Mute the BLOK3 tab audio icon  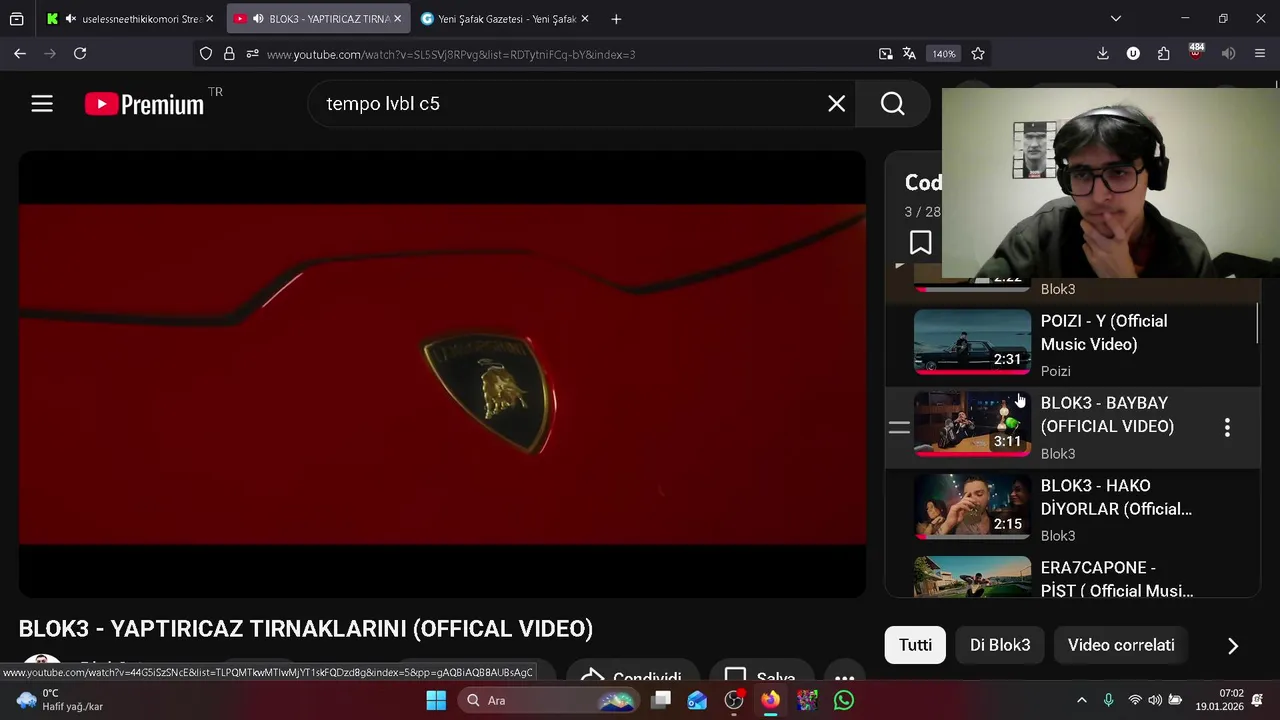pyautogui.click(x=258, y=19)
